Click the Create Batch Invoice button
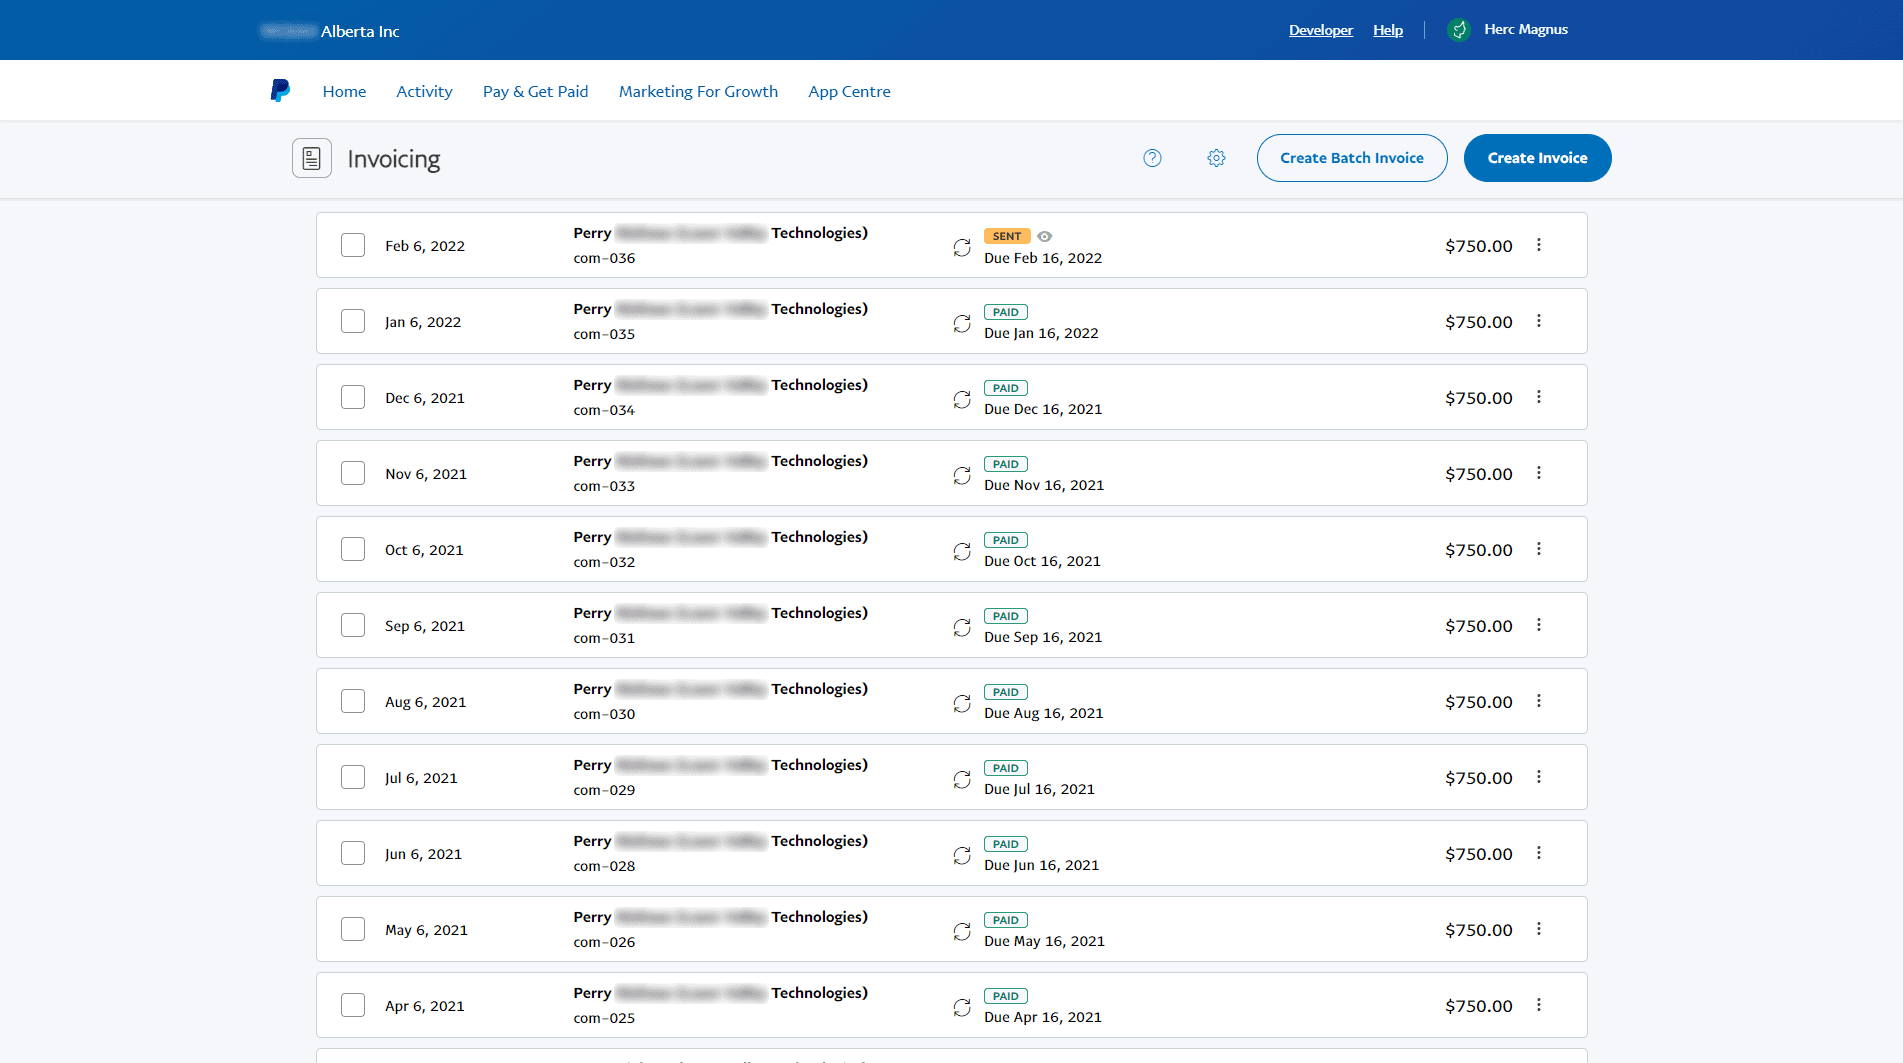Viewport: 1903px width, 1063px height. (x=1351, y=158)
